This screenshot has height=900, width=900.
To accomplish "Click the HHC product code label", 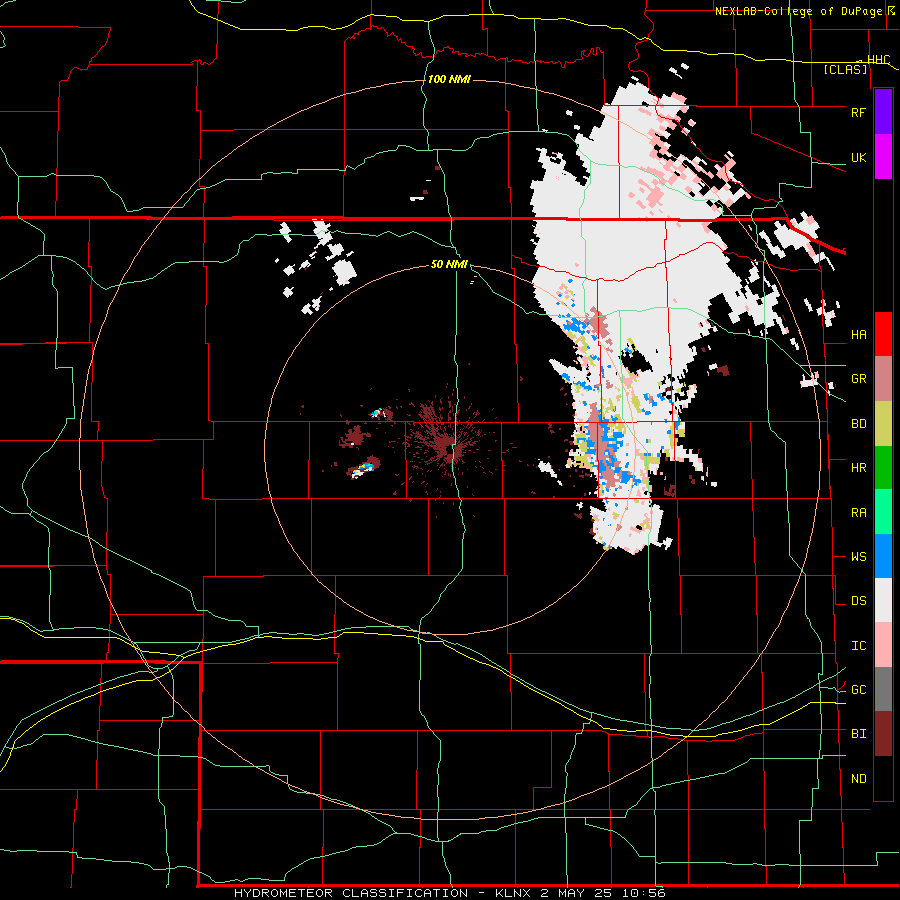I will coord(878,60).
